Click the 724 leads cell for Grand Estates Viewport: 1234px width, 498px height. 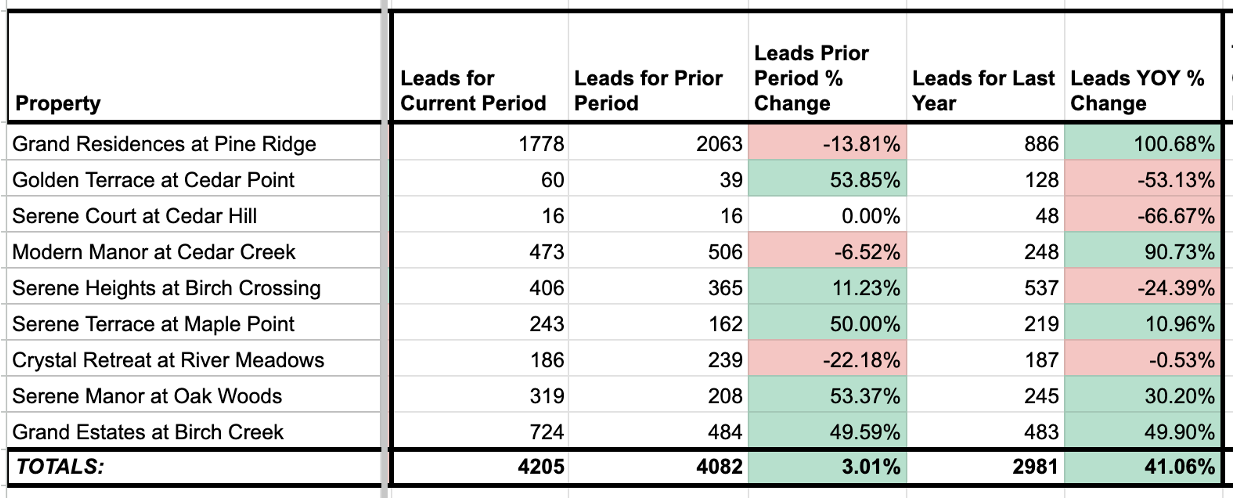(x=478, y=432)
